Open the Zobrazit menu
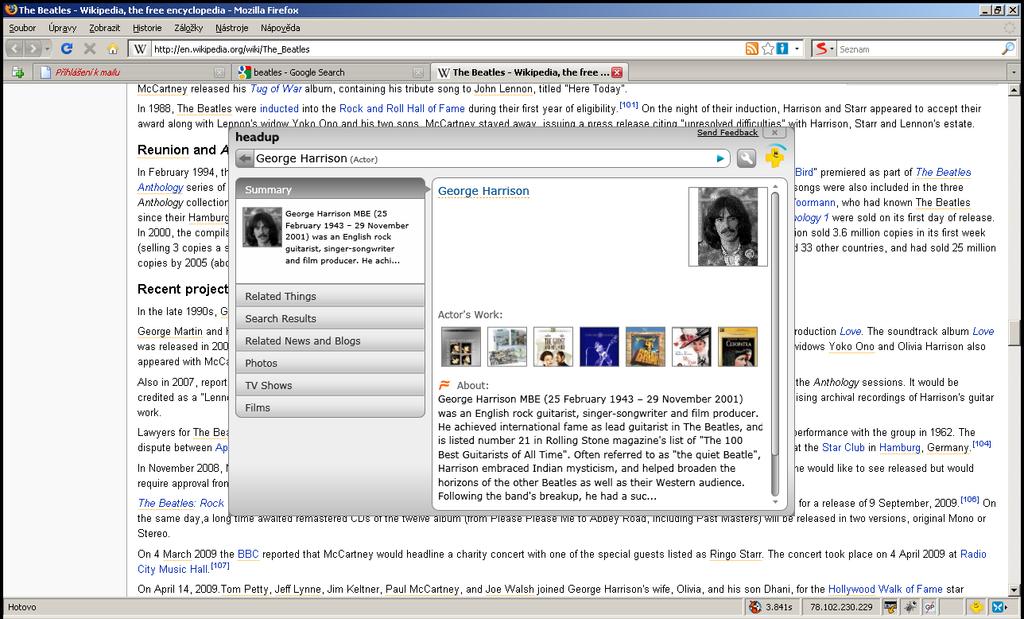This screenshot has width=1024, height=619. (104, 28)
